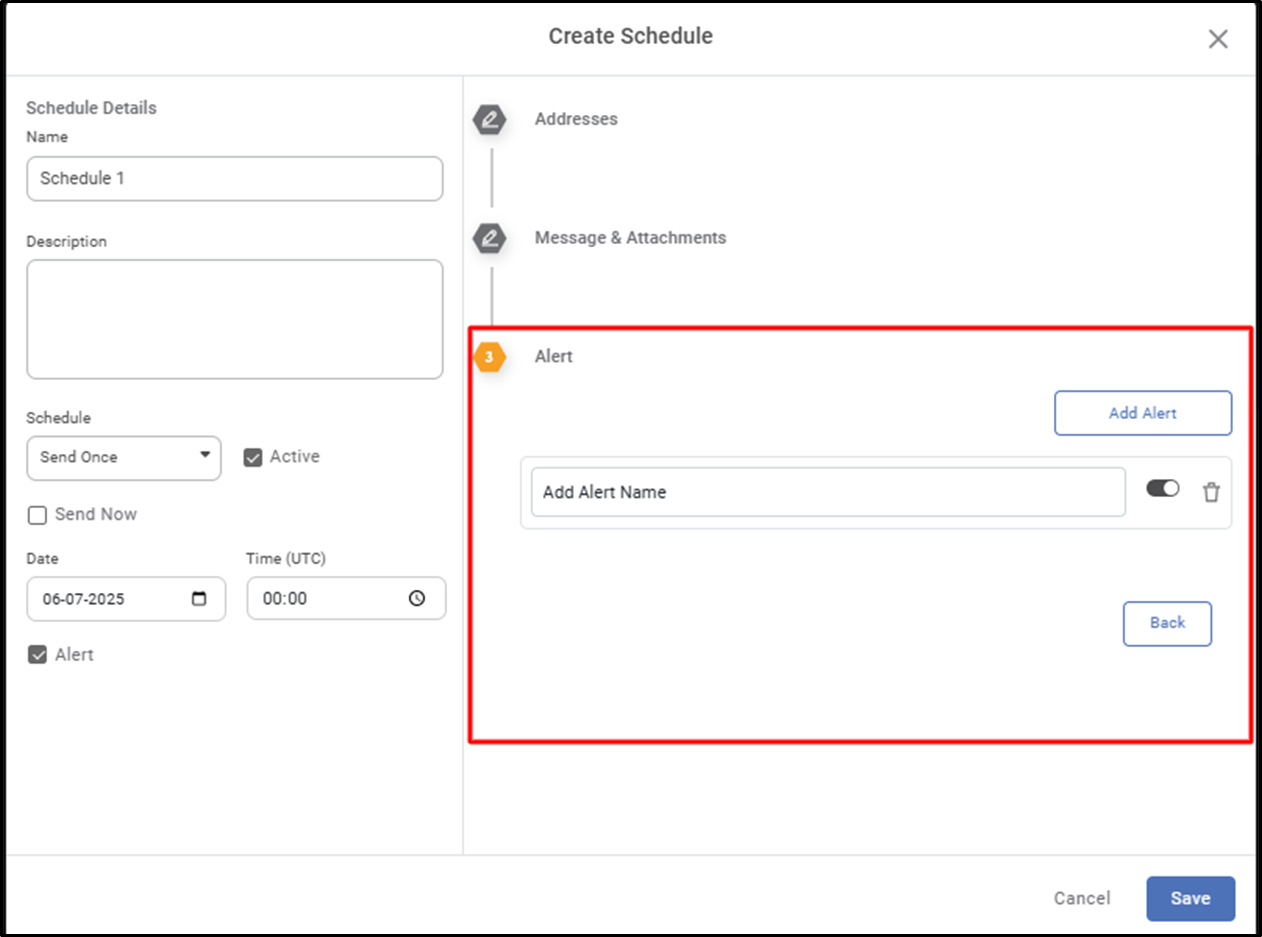Click the Schedule Details heading text
The height and width of the screenshot is (937, 1262).
[x=91, y=108]
